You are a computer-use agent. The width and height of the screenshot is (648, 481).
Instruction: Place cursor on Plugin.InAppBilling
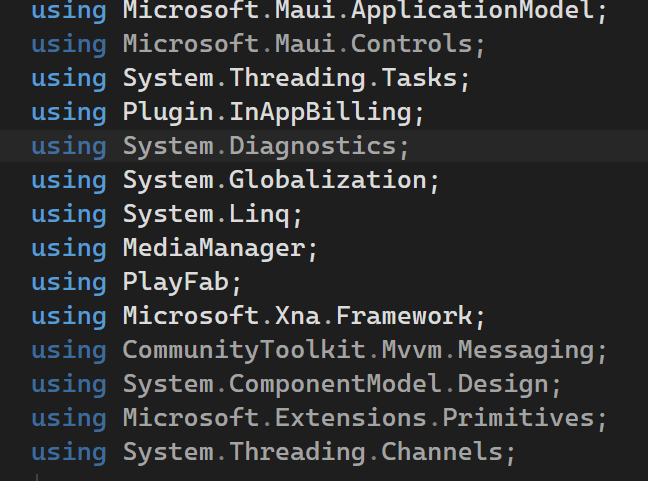[267, 112]
